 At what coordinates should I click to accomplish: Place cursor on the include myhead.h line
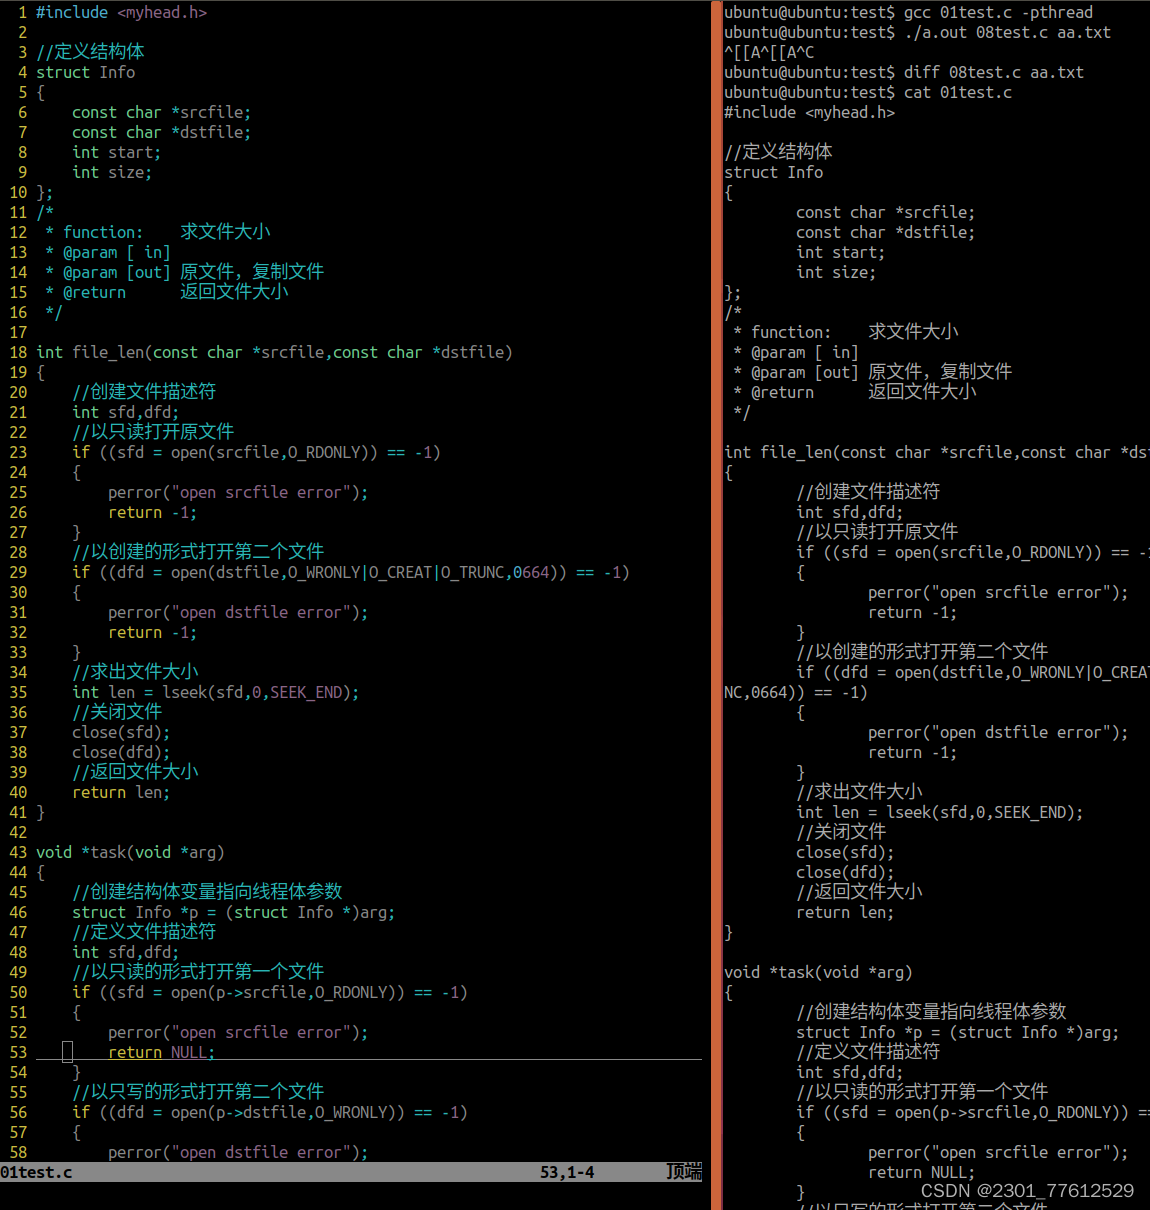[120, 12]
